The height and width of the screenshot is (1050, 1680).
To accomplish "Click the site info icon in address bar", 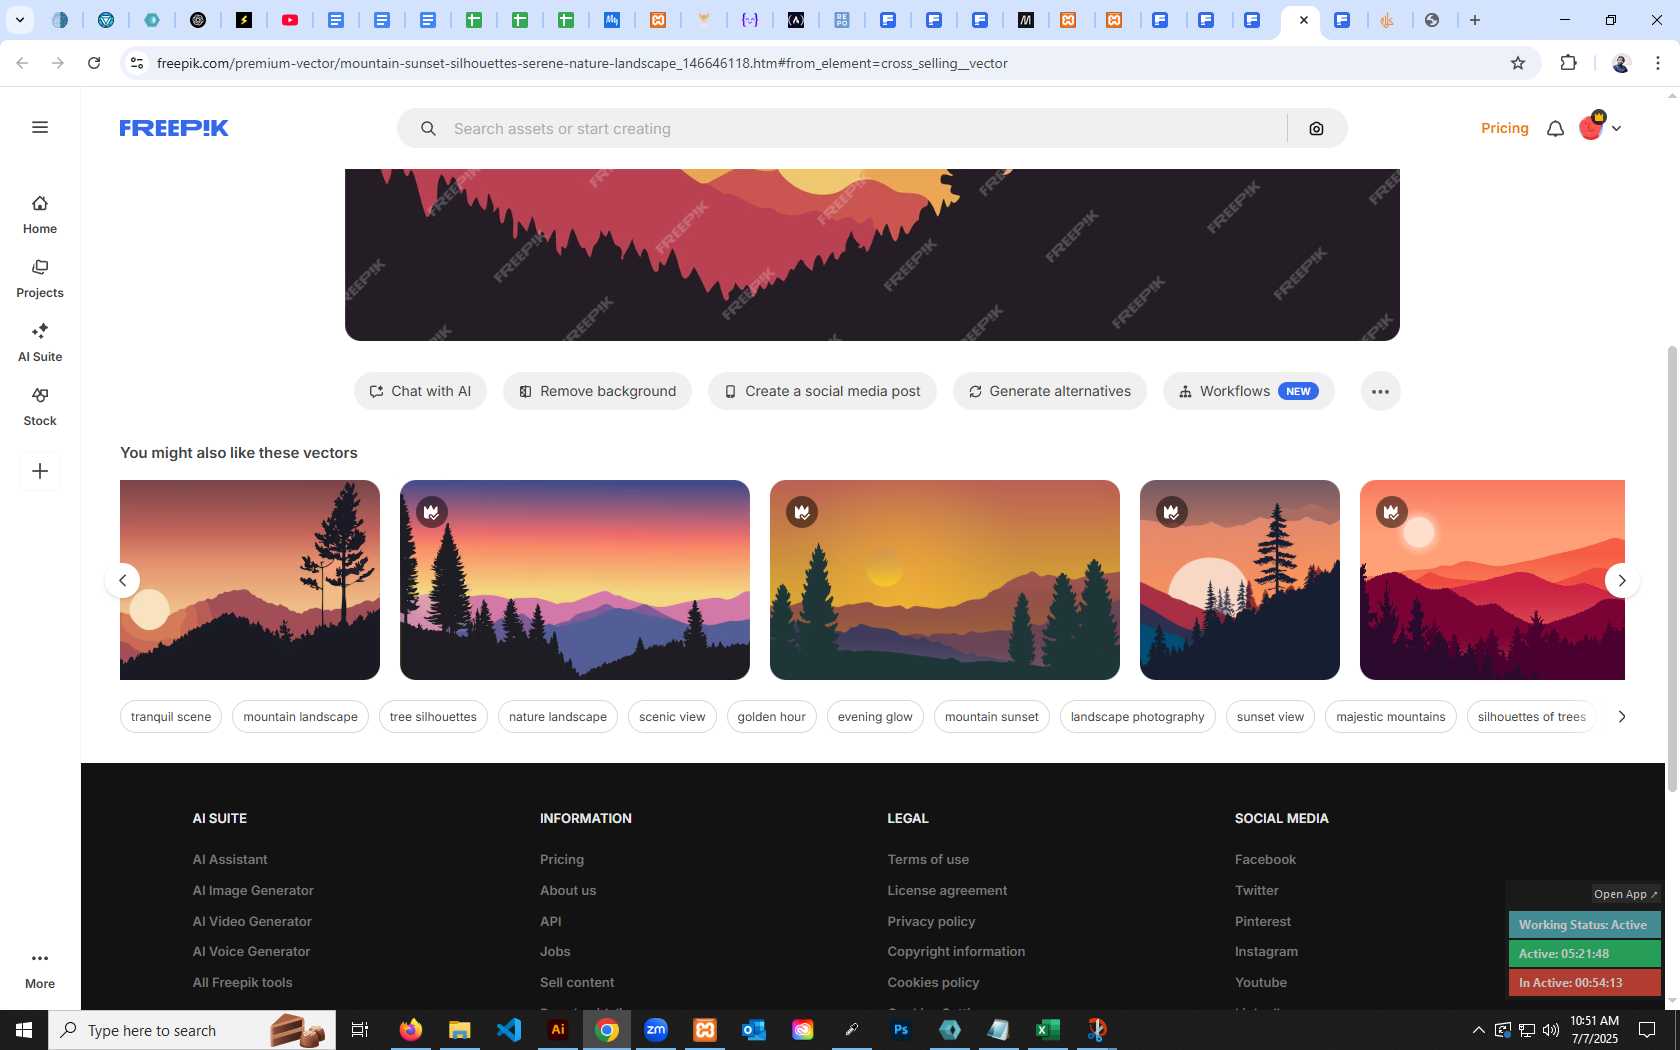I will coord(137,63).
